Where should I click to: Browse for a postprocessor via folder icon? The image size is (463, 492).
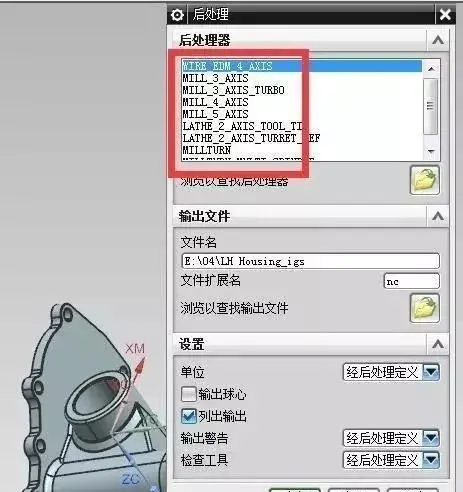[x=424, y=180]
